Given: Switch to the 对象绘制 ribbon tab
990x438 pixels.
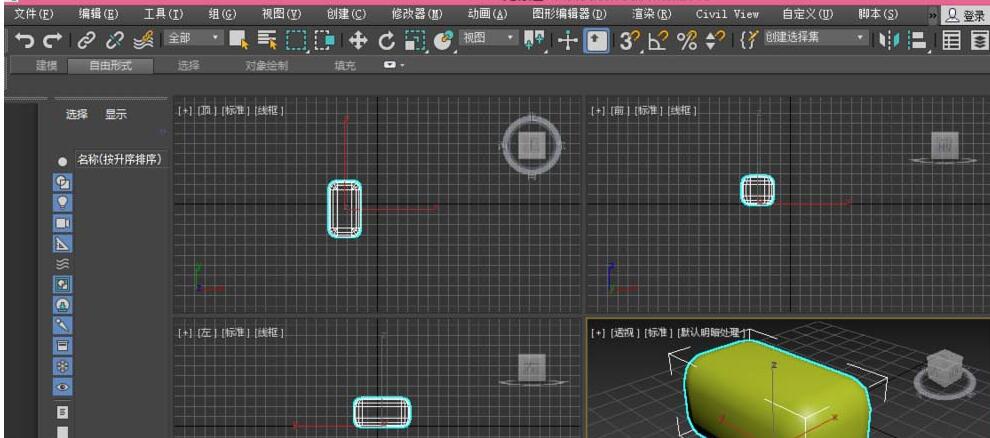Looking at the screenshot, I should tap(266, 65).
